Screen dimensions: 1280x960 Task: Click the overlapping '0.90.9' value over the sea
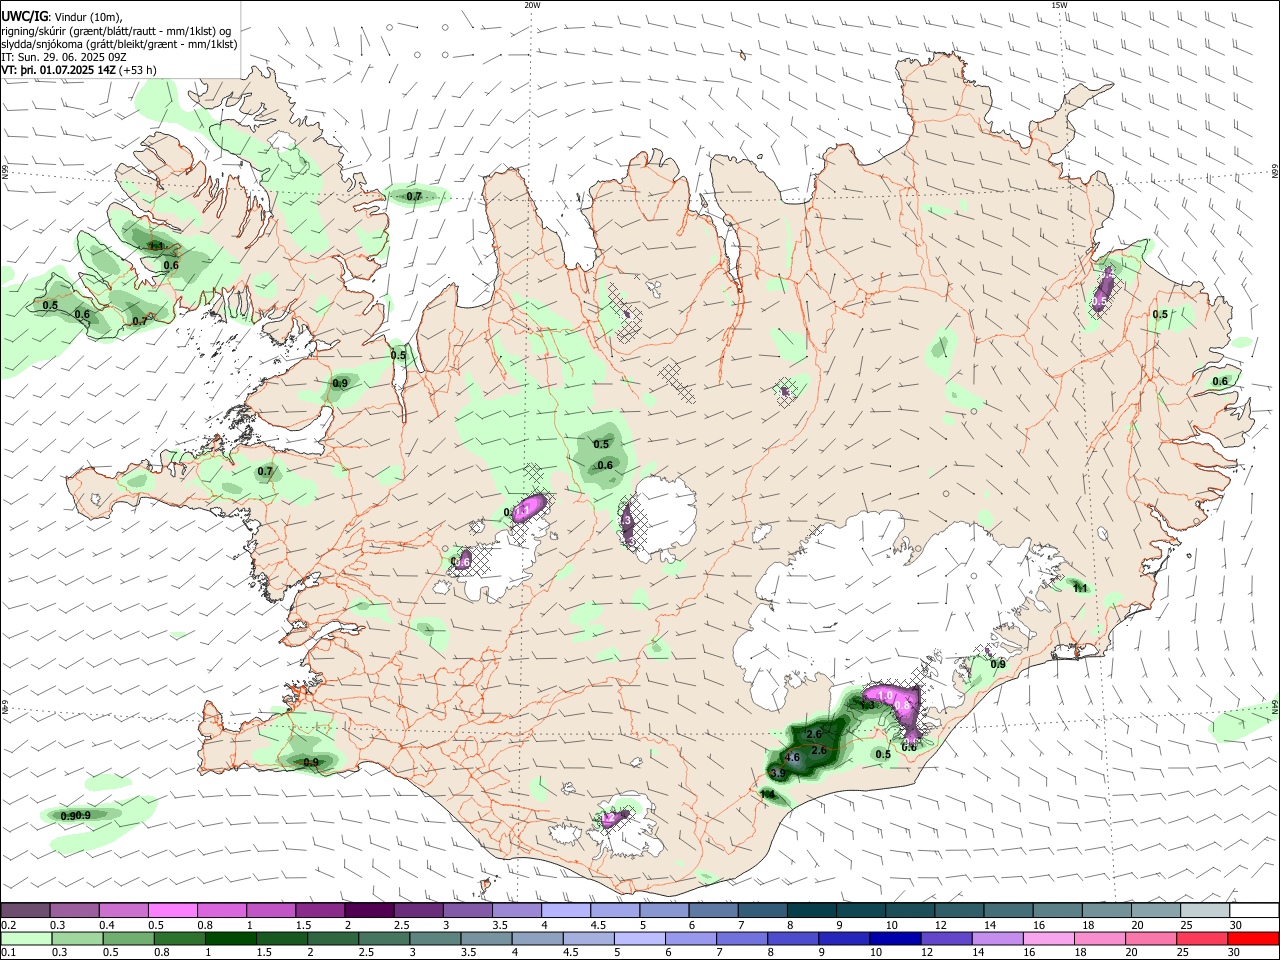click(x=76, y=816)
